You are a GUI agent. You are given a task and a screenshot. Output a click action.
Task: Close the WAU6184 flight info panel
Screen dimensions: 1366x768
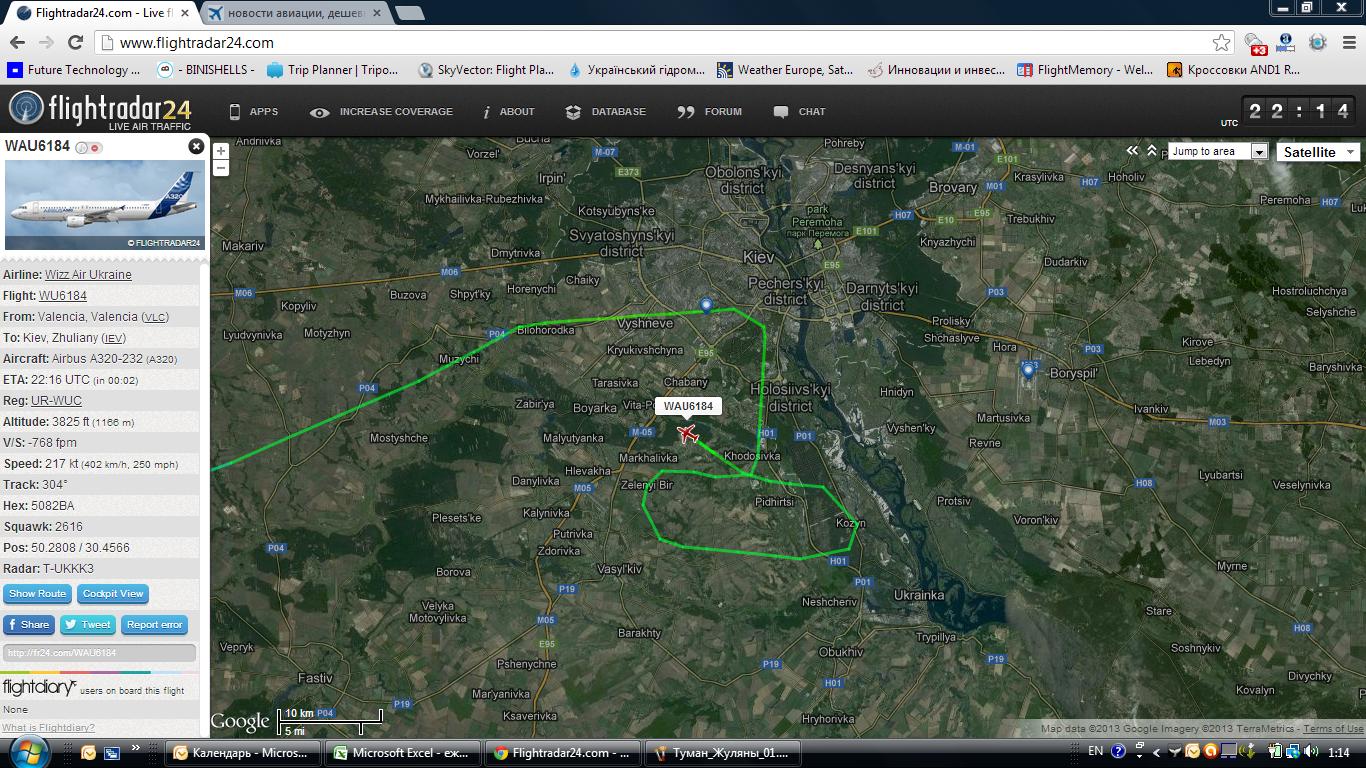pos(196,147)
